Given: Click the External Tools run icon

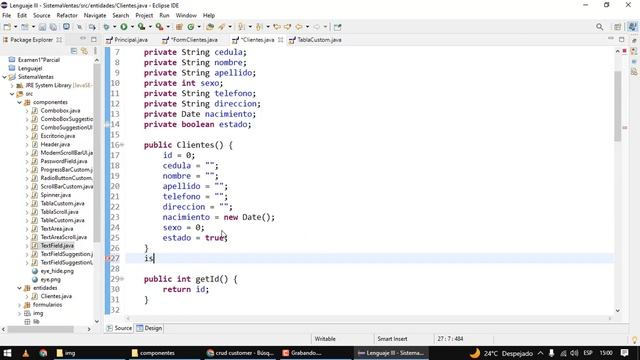Looking at the screenshot, I should 159,27.
